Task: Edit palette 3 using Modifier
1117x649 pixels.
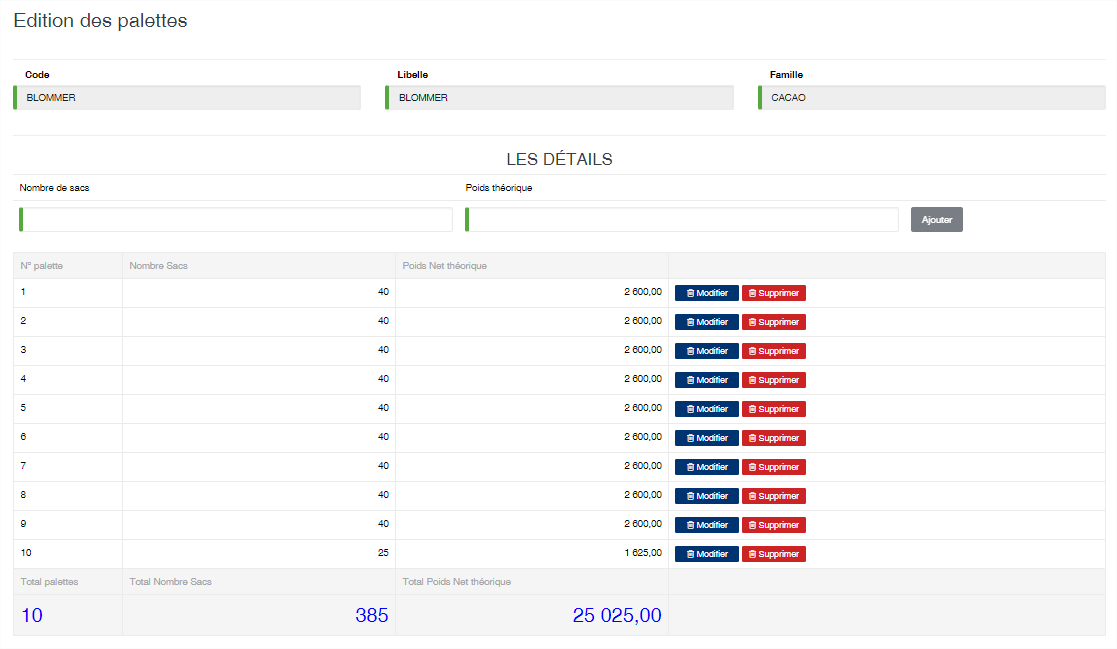Action: [707, 351]
